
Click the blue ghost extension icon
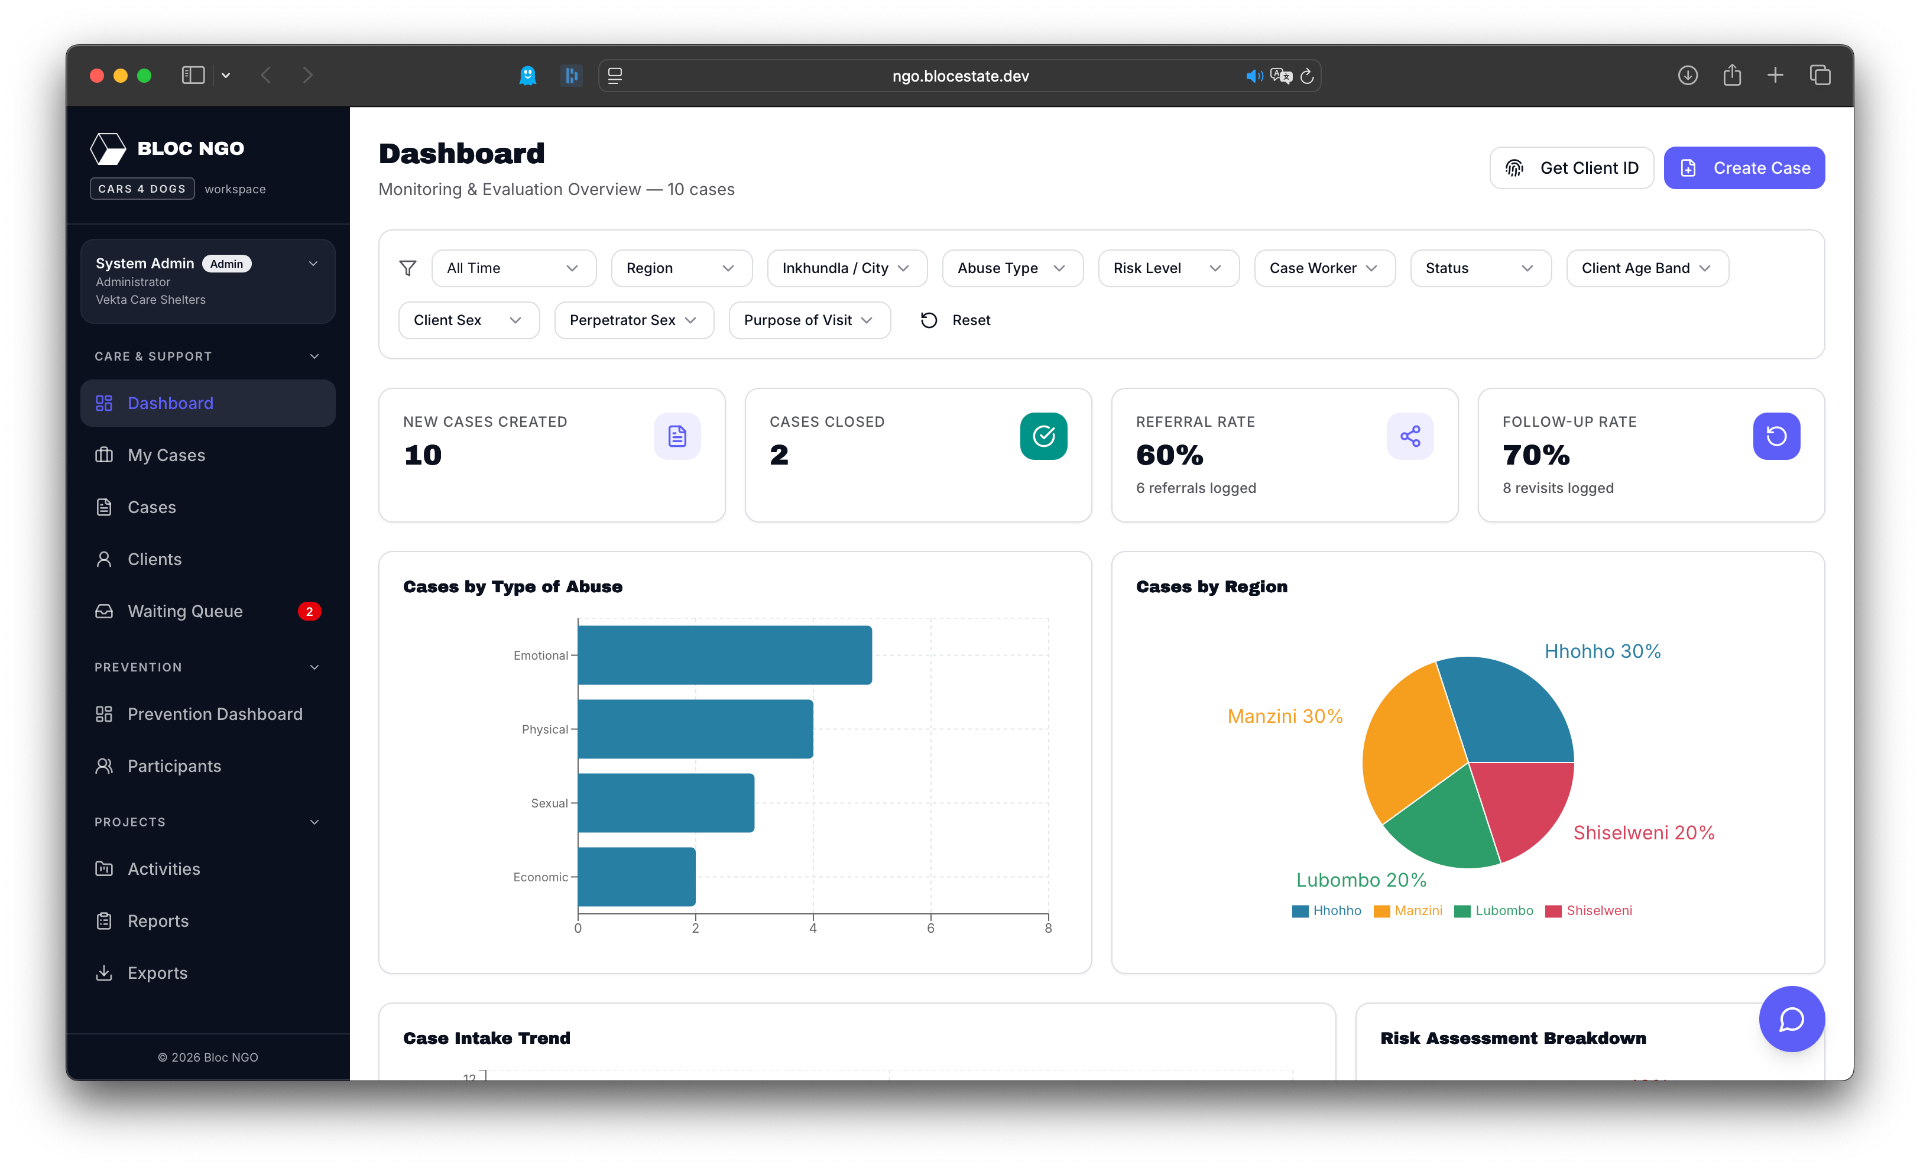click(528, 75)
